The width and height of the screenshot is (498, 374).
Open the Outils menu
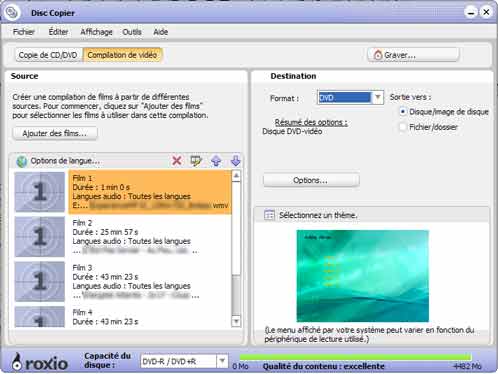point(132,32)
